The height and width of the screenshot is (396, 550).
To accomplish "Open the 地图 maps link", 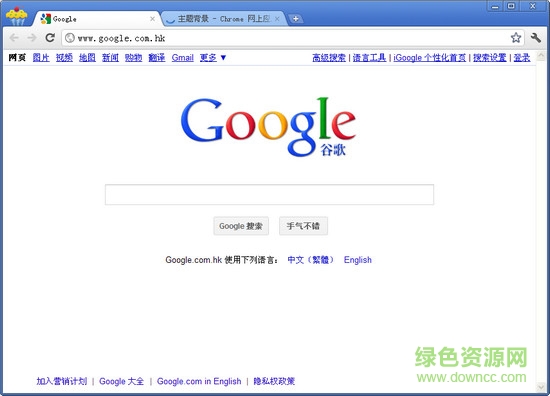I will coord(87,58).
